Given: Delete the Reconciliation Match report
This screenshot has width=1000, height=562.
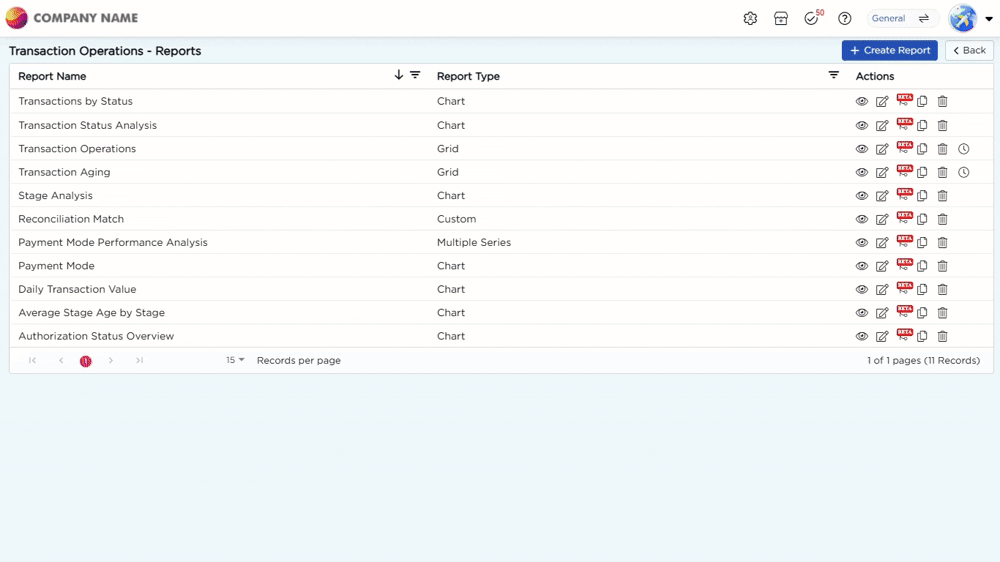Looking at the screenshot, I should pos(943,219).
